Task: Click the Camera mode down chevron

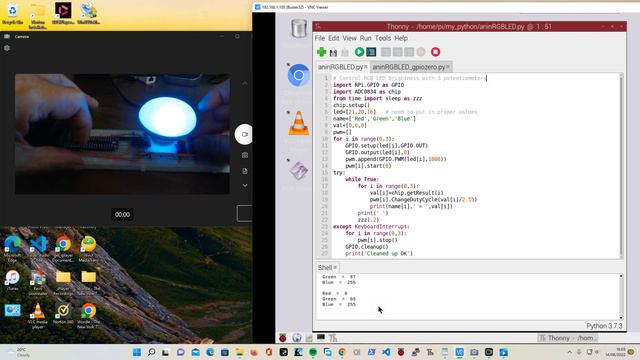Action: click(x=244, y=186)
